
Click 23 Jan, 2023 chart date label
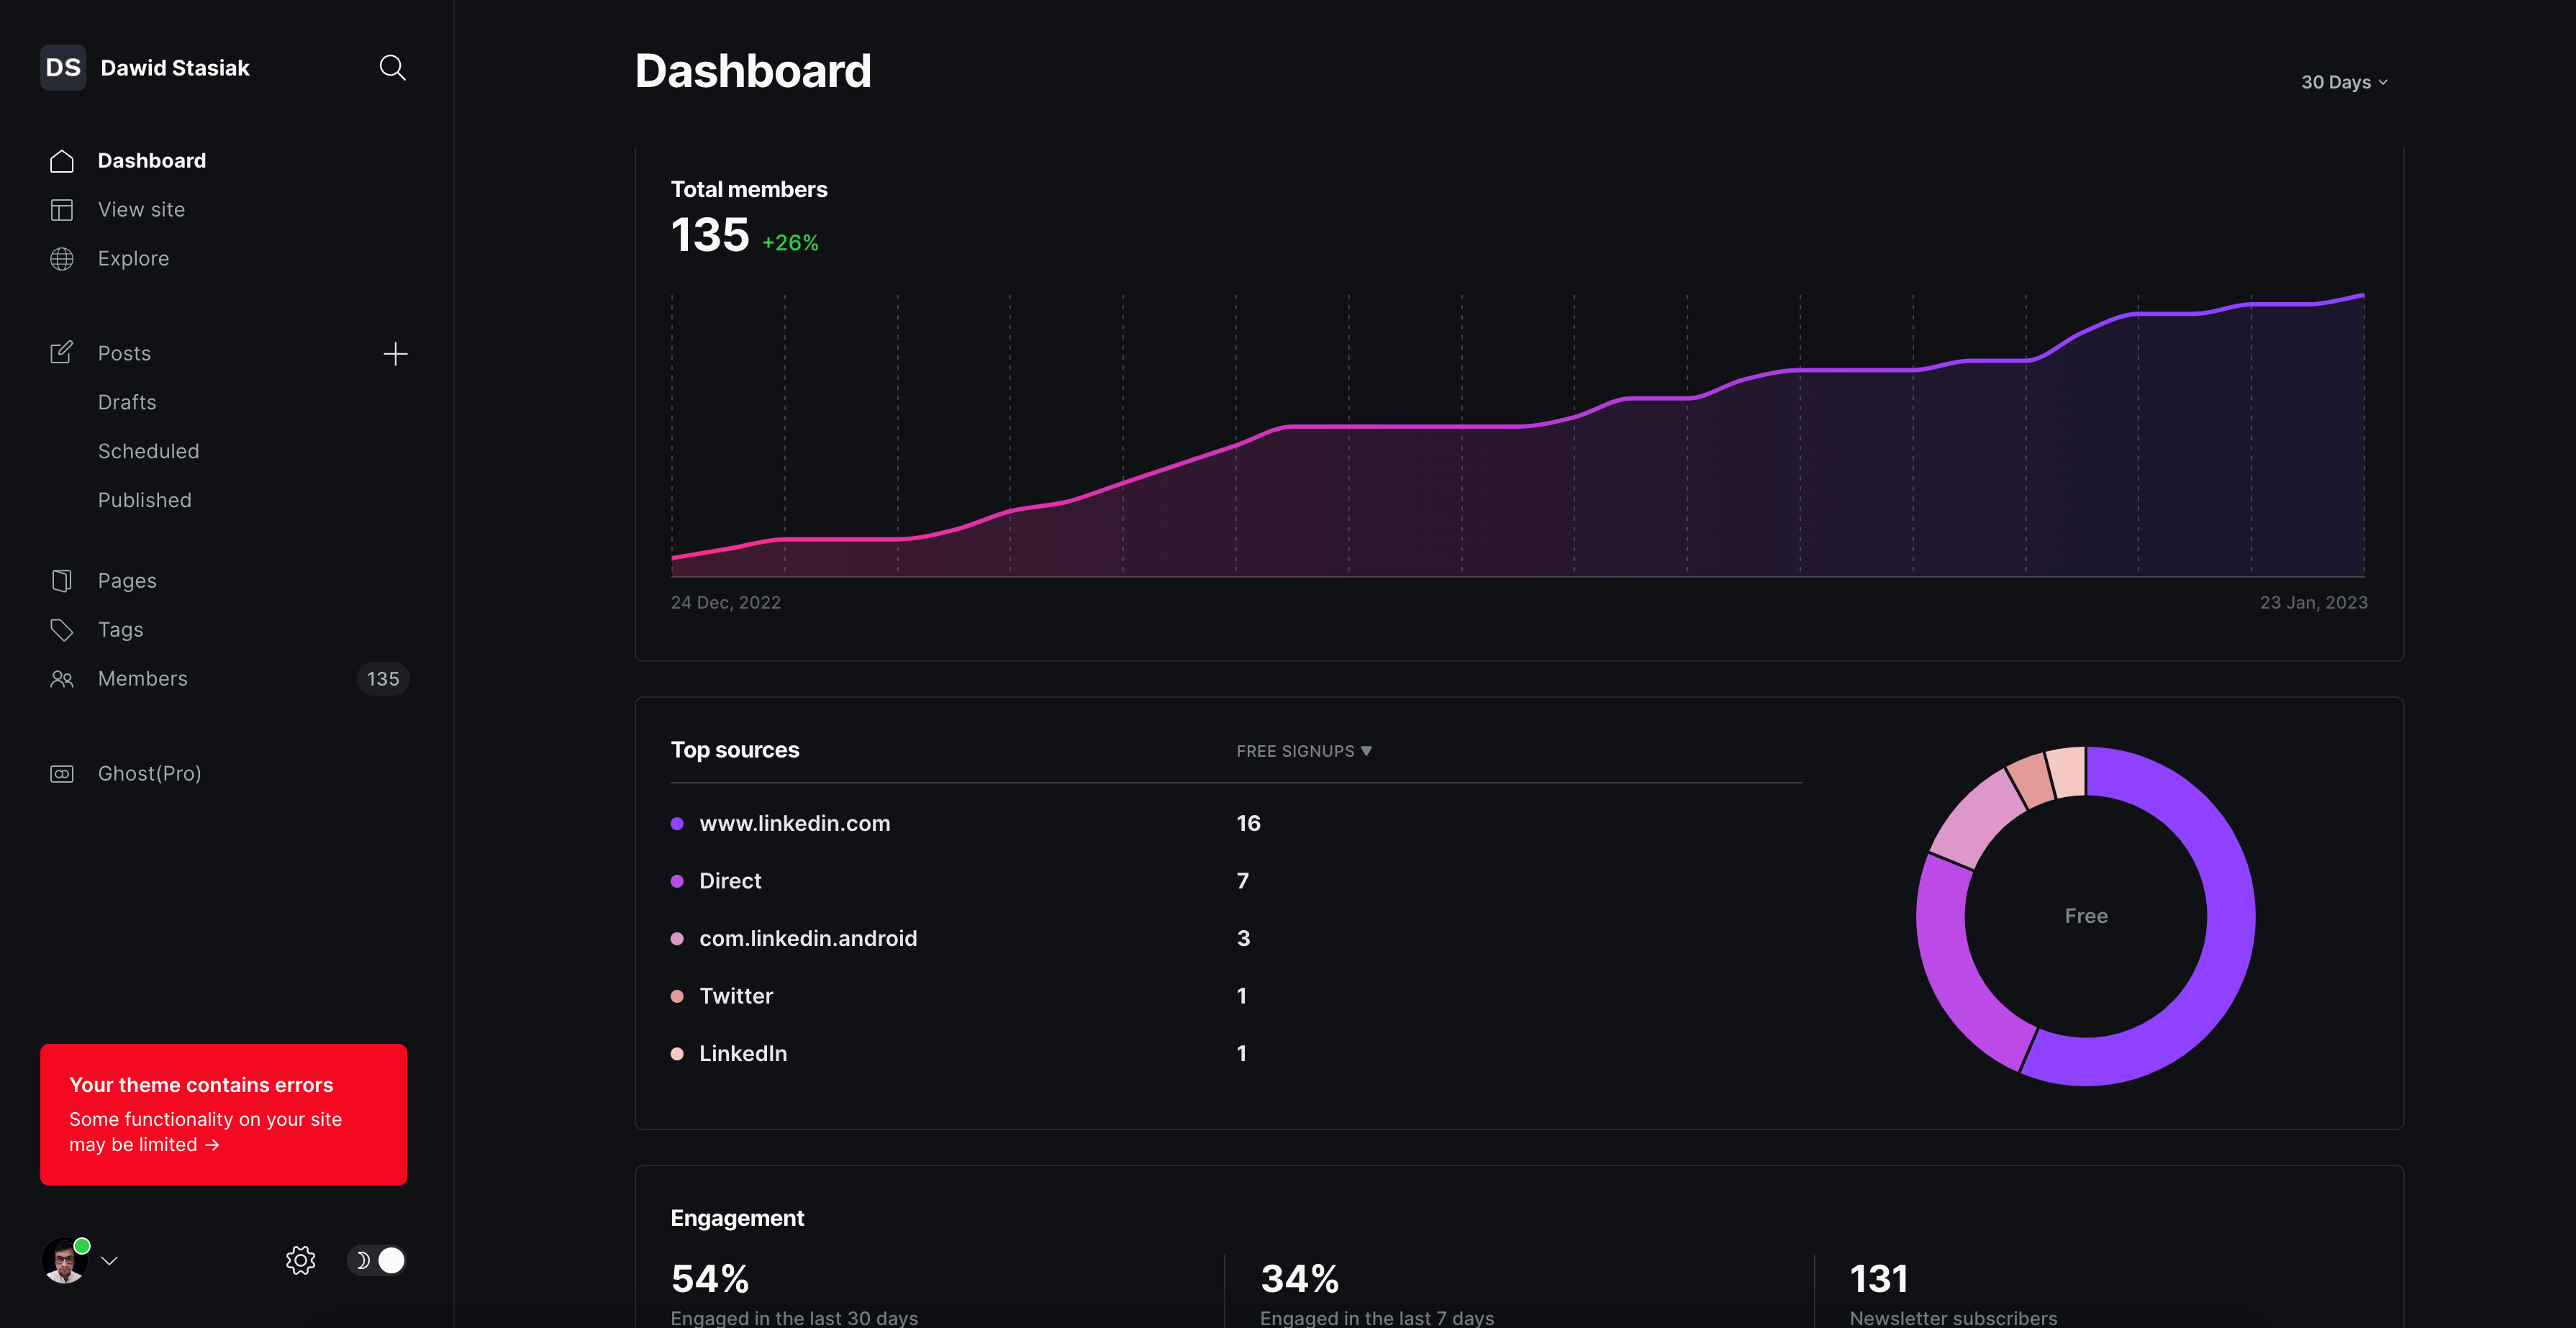(2314, 602)
